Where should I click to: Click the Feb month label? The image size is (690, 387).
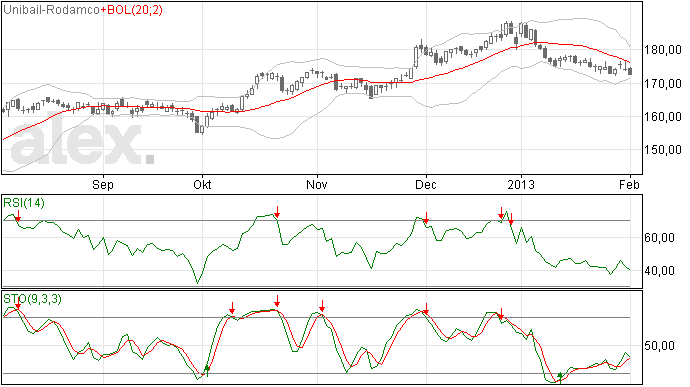click(x=629, y=184)
